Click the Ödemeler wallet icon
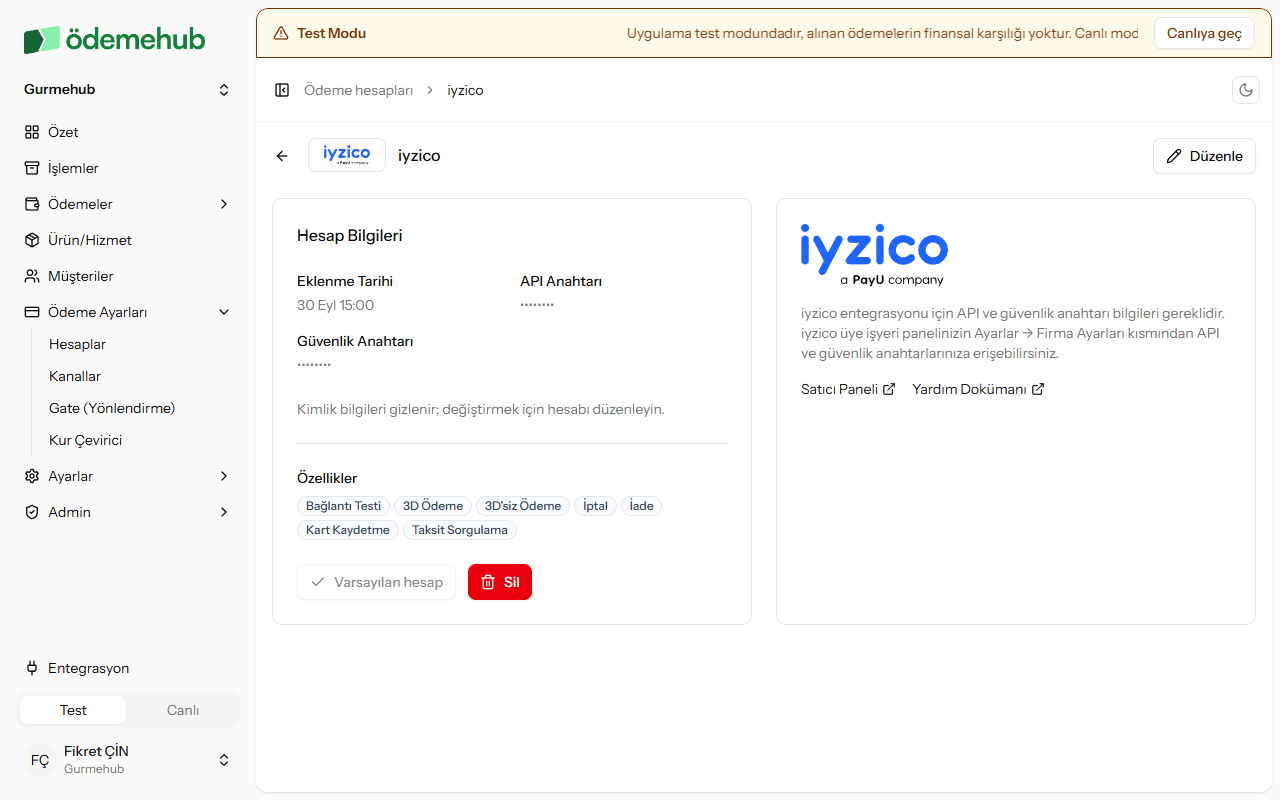This screenshot has width=1280, height=800. 32,204
